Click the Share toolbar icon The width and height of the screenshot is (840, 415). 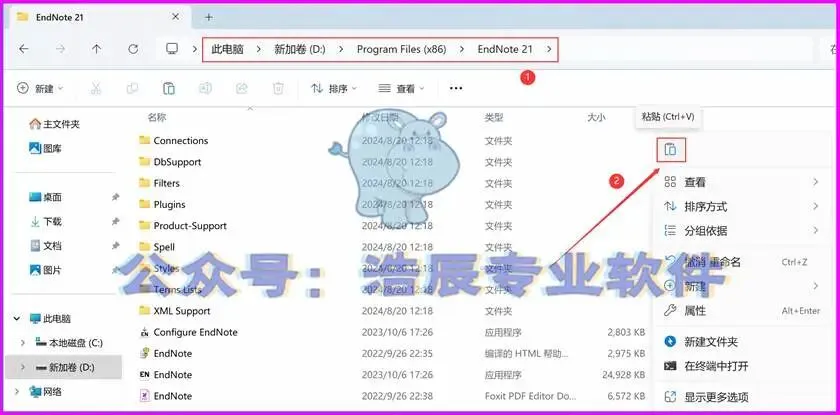pos(242,88)
